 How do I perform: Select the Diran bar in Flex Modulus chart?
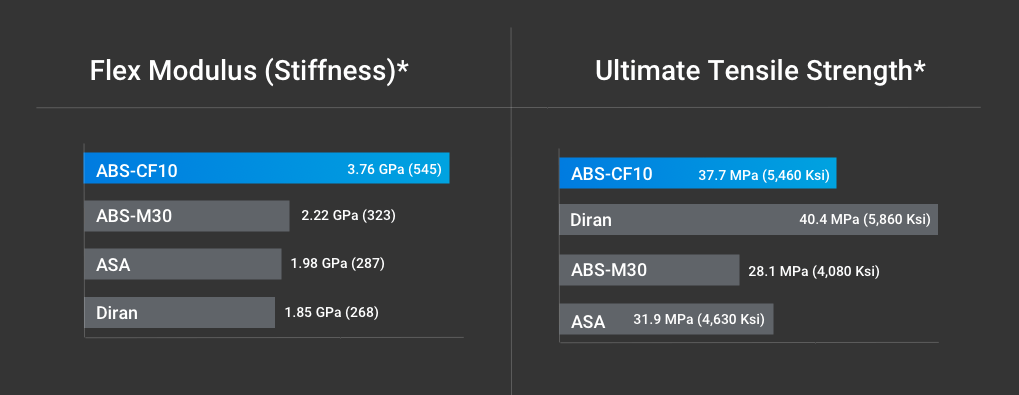[179, 312]
